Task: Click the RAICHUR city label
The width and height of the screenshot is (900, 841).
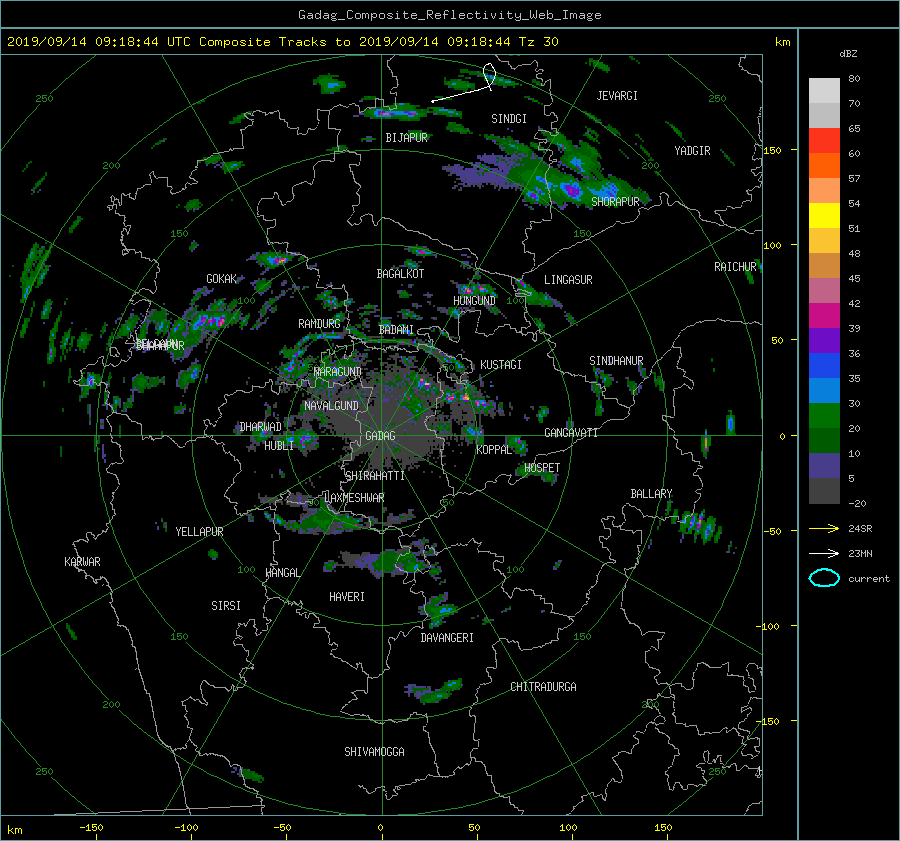Action: tap(735, 267)
